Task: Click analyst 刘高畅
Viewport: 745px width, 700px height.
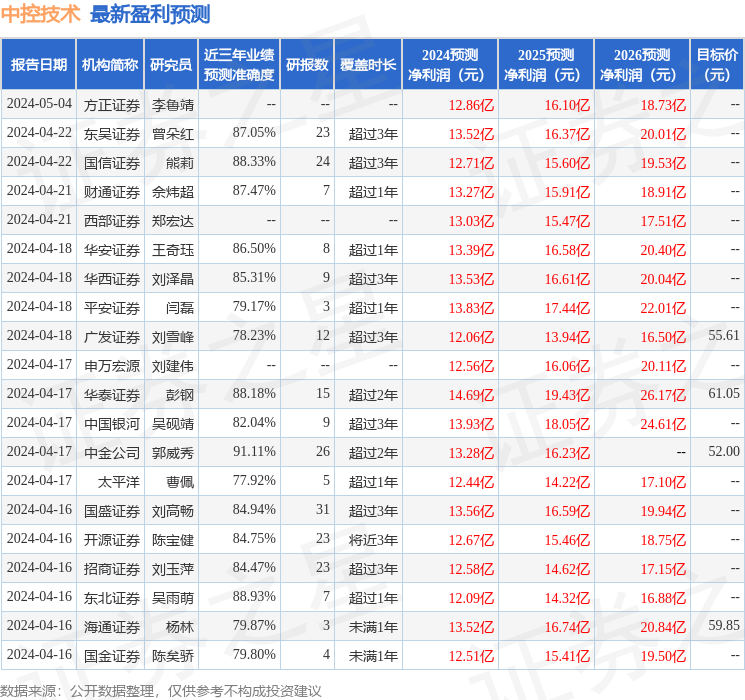Action: click(172, 511)
